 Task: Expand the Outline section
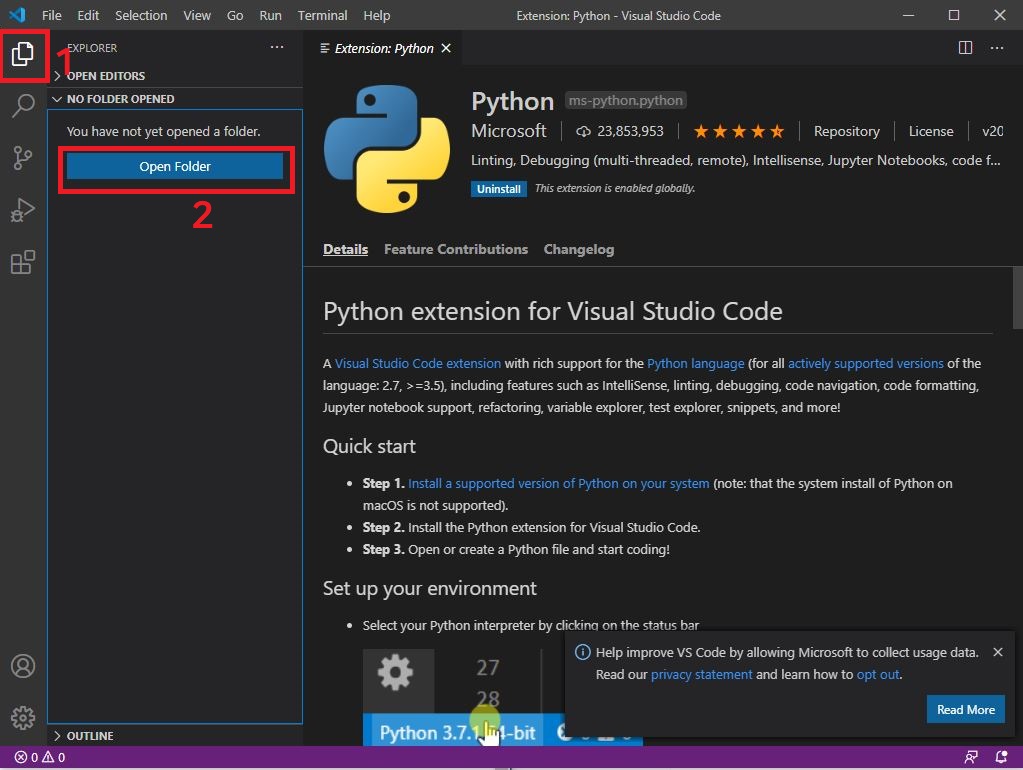[x=84, y=735]
